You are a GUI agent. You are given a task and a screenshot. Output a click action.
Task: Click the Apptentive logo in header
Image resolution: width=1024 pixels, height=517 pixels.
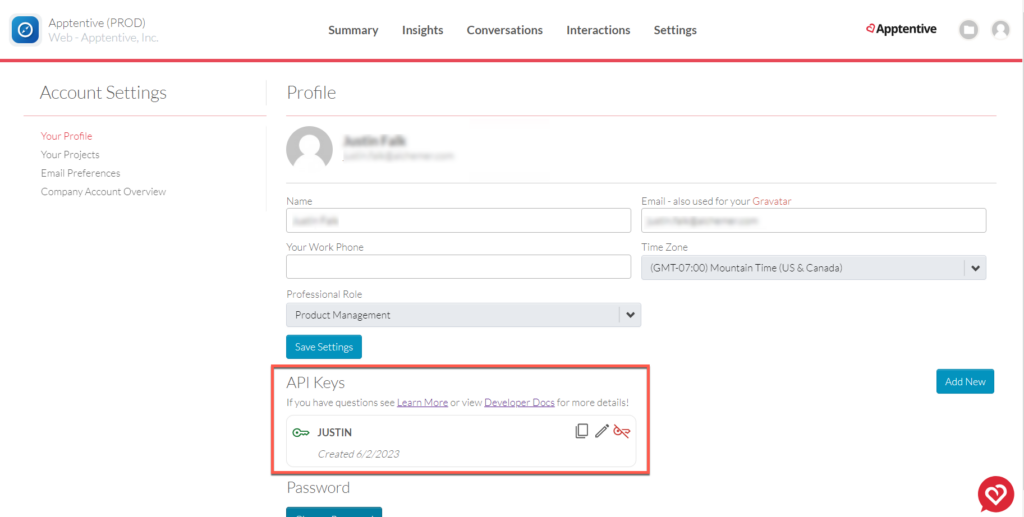pyautogui.click(x=901, y=29)
